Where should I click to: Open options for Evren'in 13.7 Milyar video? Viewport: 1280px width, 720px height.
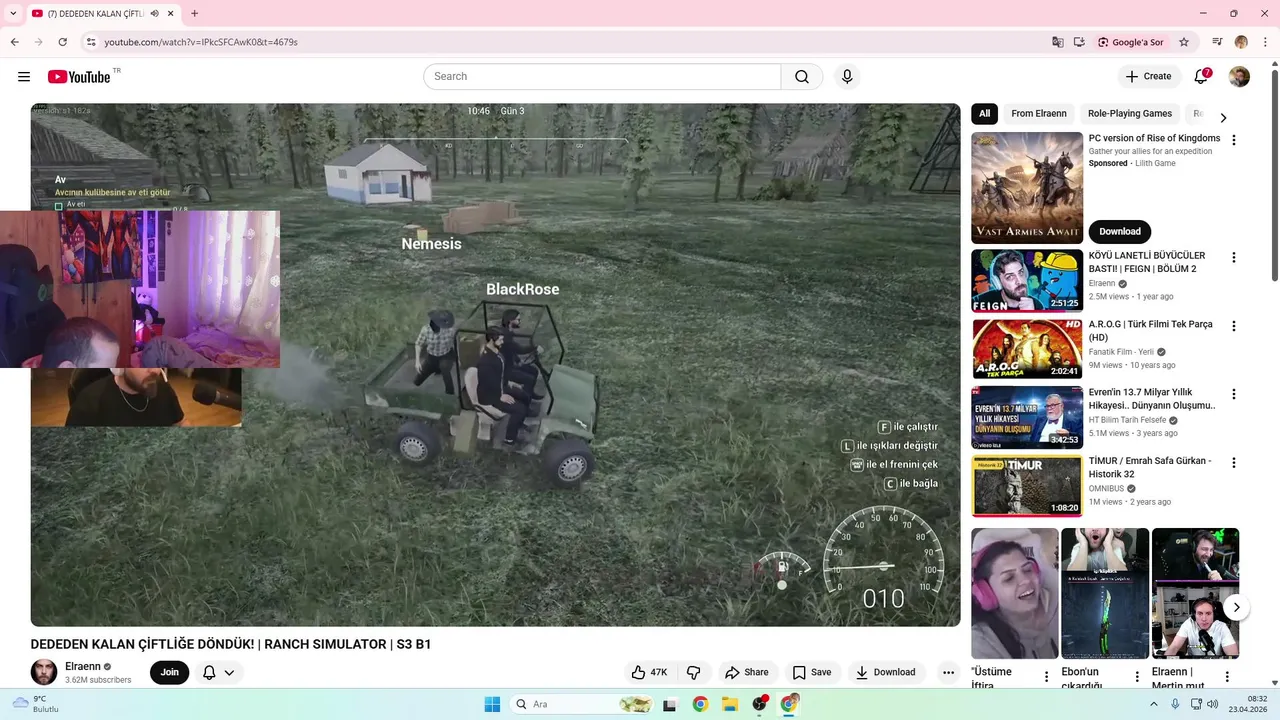(1233, 394)
